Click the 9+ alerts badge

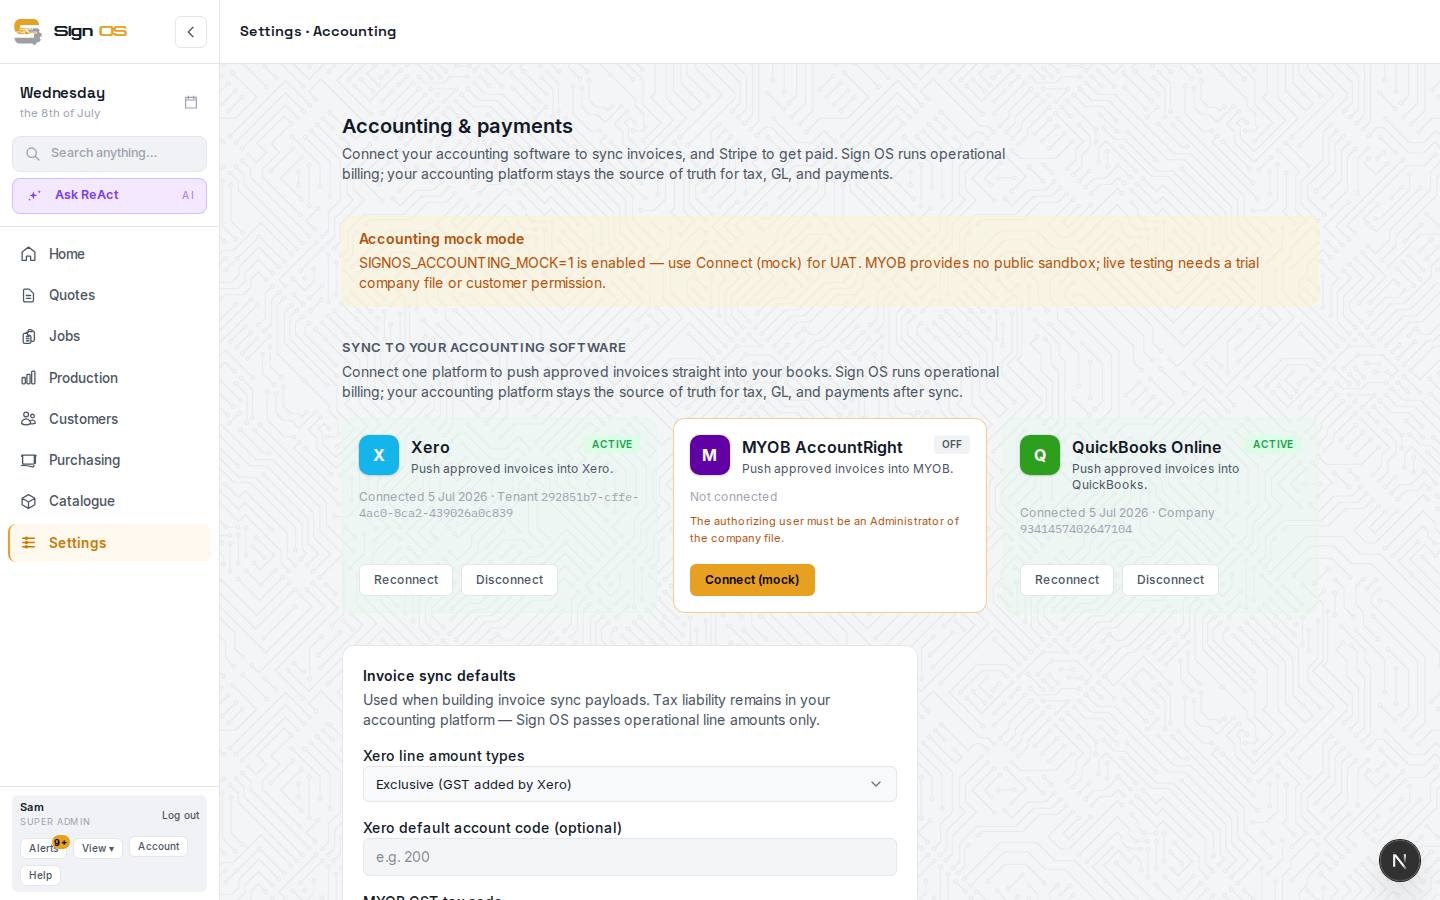[61, 842]
